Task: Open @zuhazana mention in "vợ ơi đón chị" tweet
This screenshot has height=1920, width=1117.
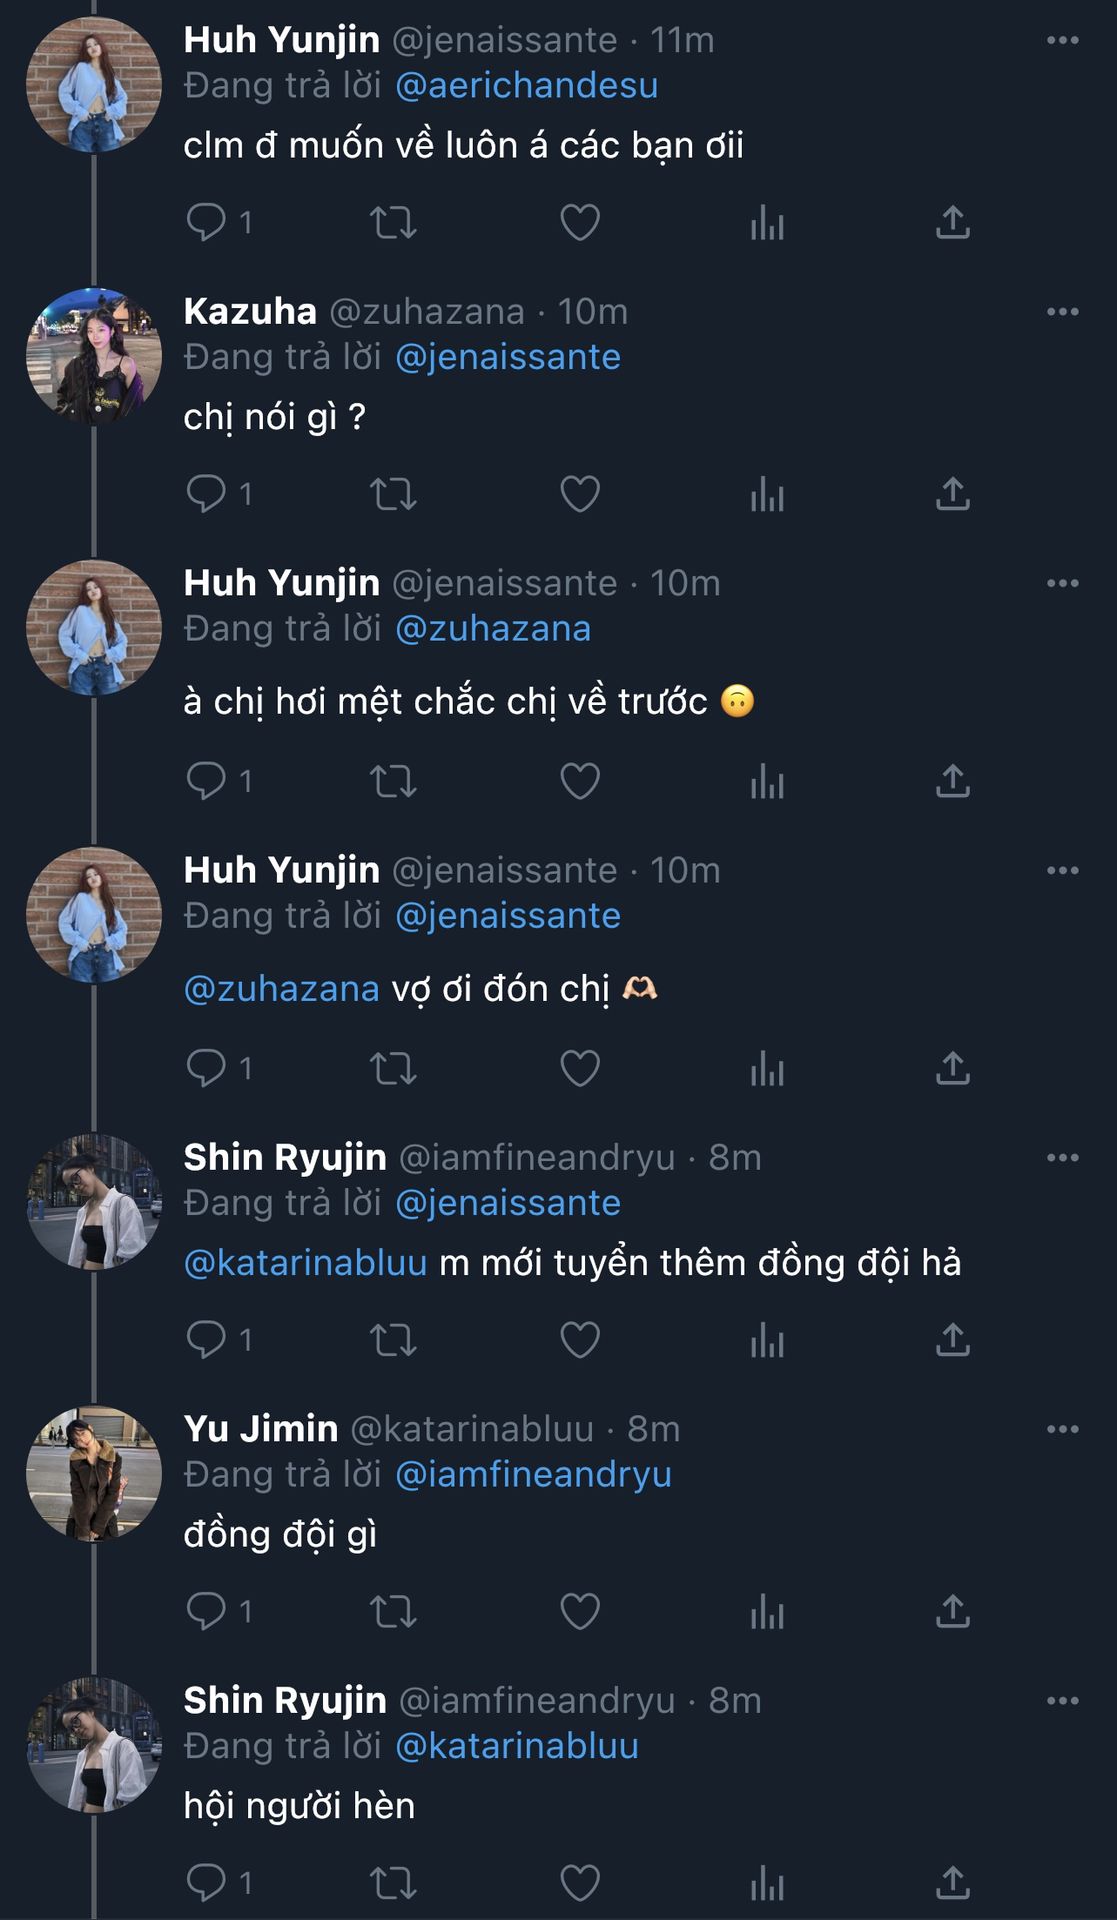Action: pos(282,989)
